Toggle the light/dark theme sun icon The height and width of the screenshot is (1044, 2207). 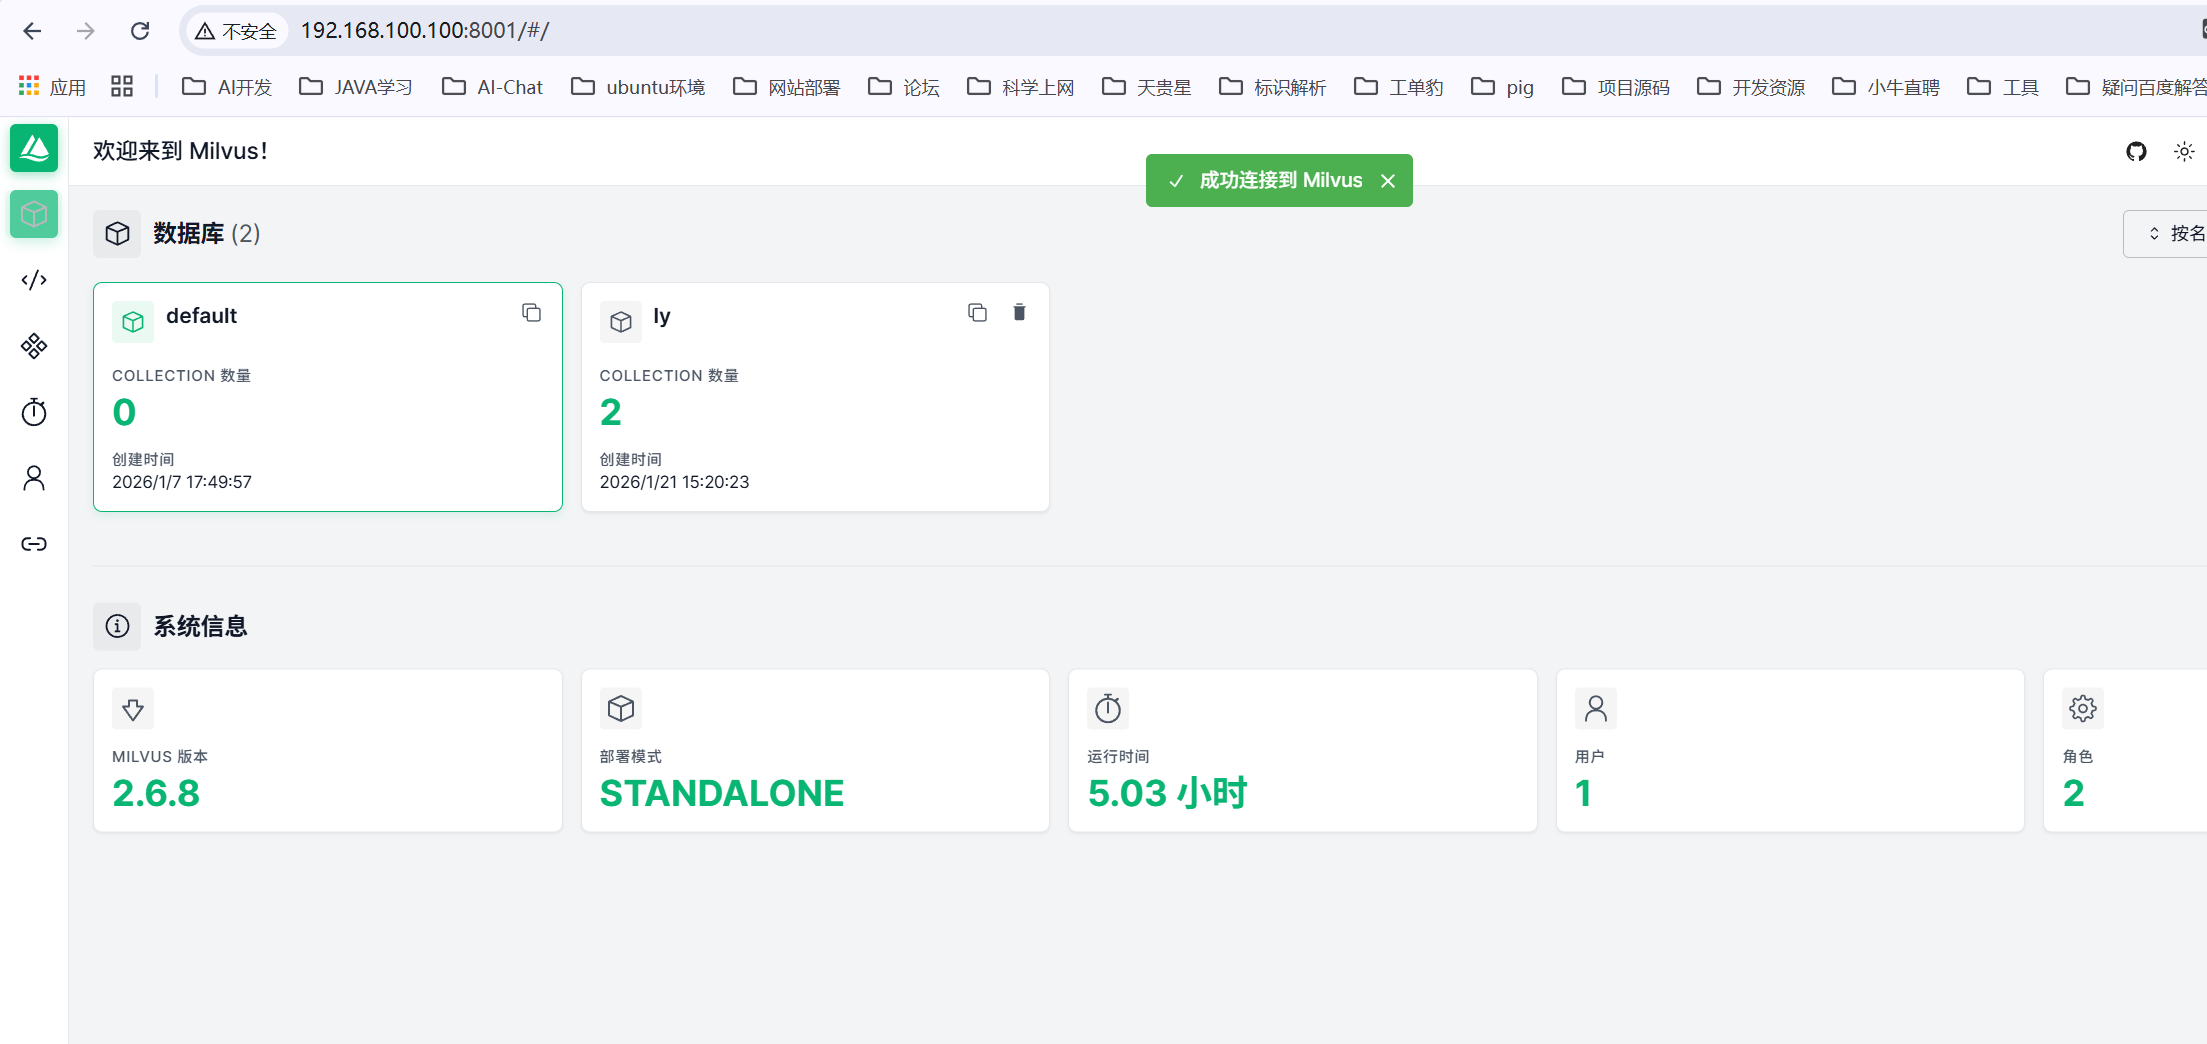point(2184,151)
